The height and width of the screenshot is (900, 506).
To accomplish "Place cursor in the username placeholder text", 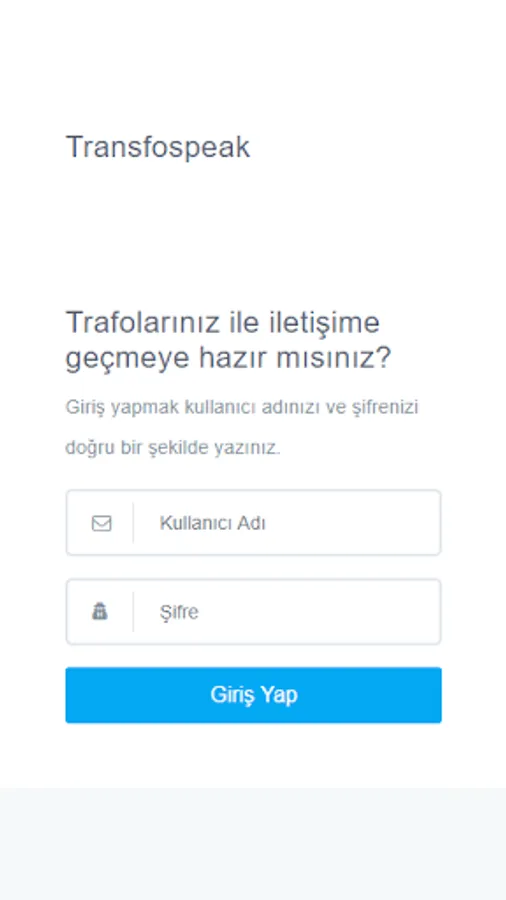I will click(212, 523).
